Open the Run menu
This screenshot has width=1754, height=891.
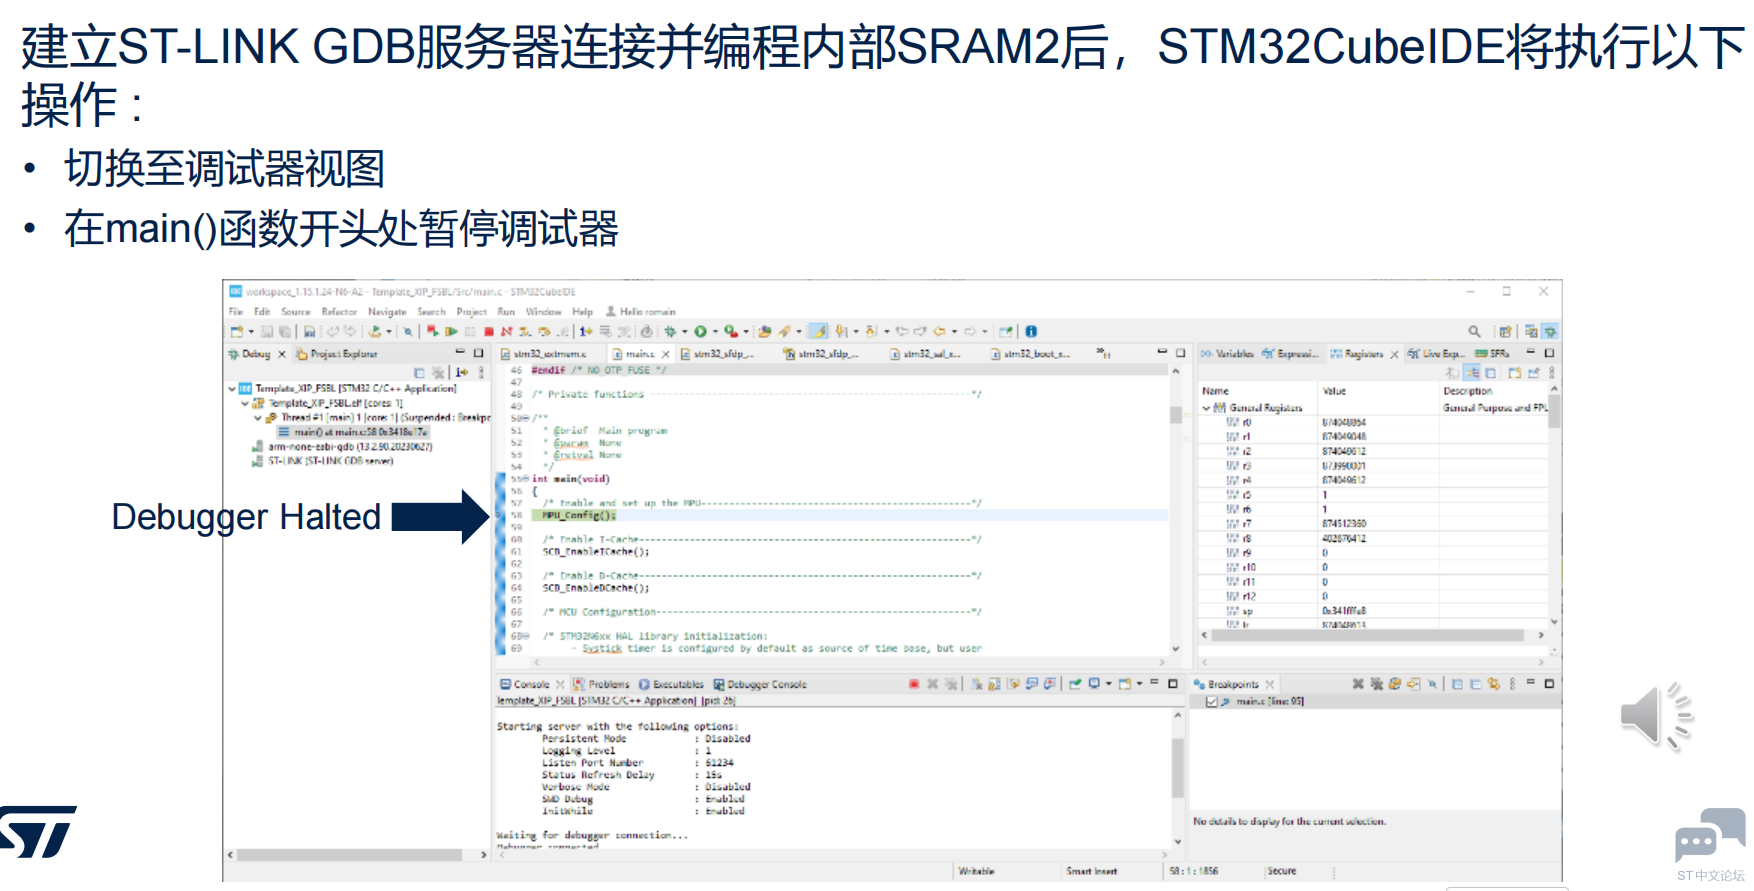click(506, 312)
